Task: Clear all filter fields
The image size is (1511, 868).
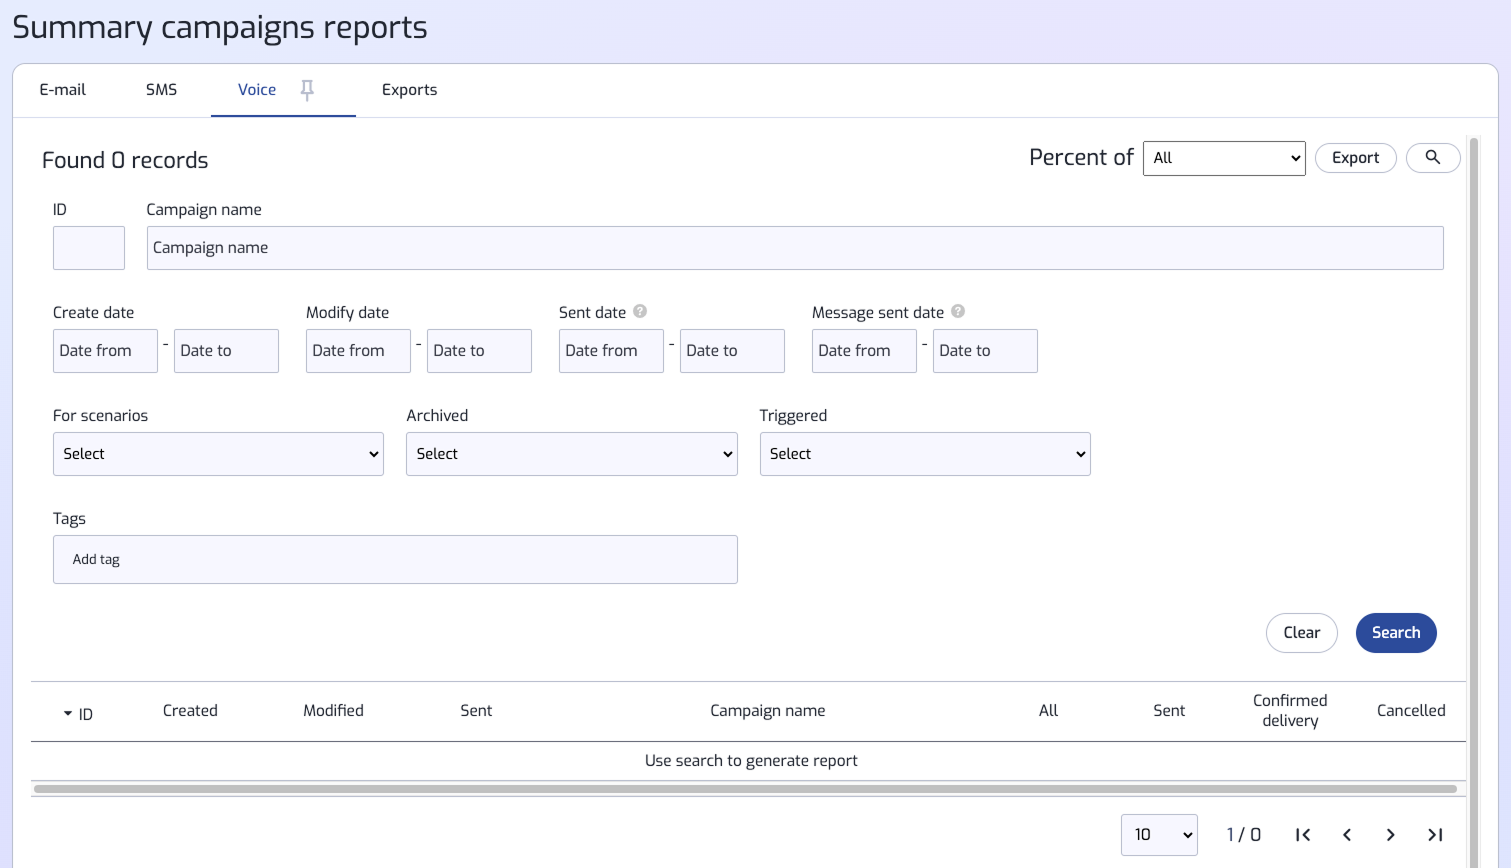Action: point(1302,633)
